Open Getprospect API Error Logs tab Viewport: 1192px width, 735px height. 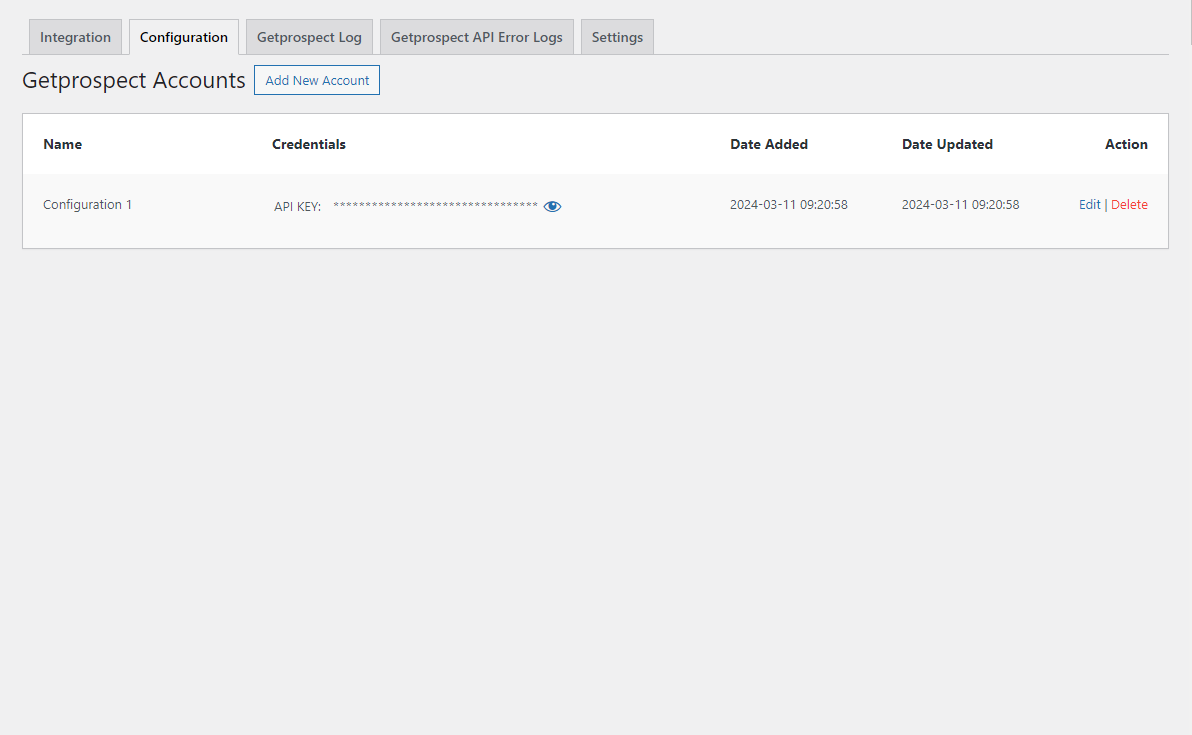pyautogui.click(x=477, y=37)
